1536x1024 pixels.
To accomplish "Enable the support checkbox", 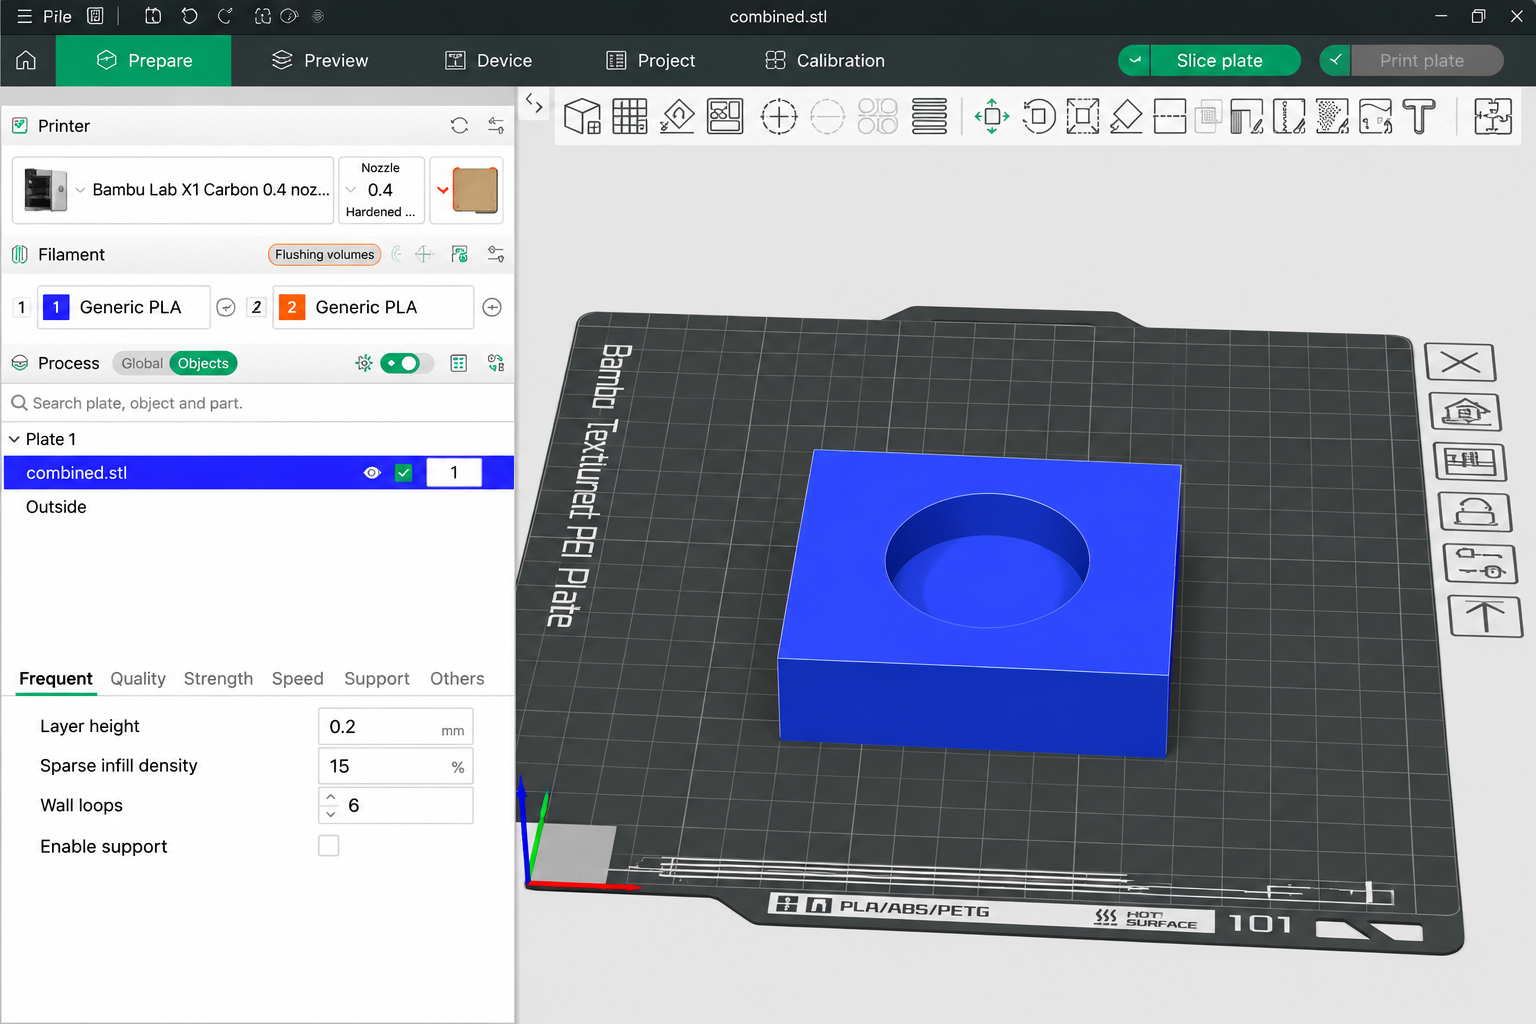I will coord(329,846).
